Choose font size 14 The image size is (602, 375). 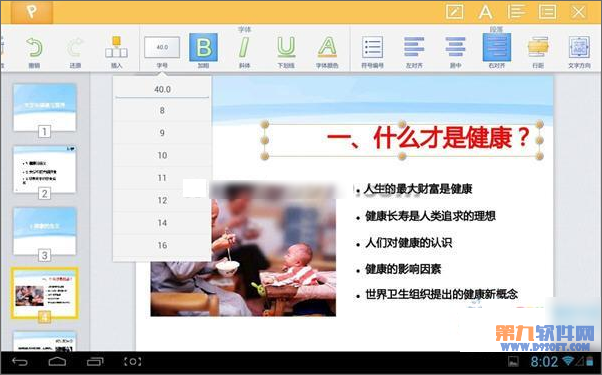pos(162,223)
